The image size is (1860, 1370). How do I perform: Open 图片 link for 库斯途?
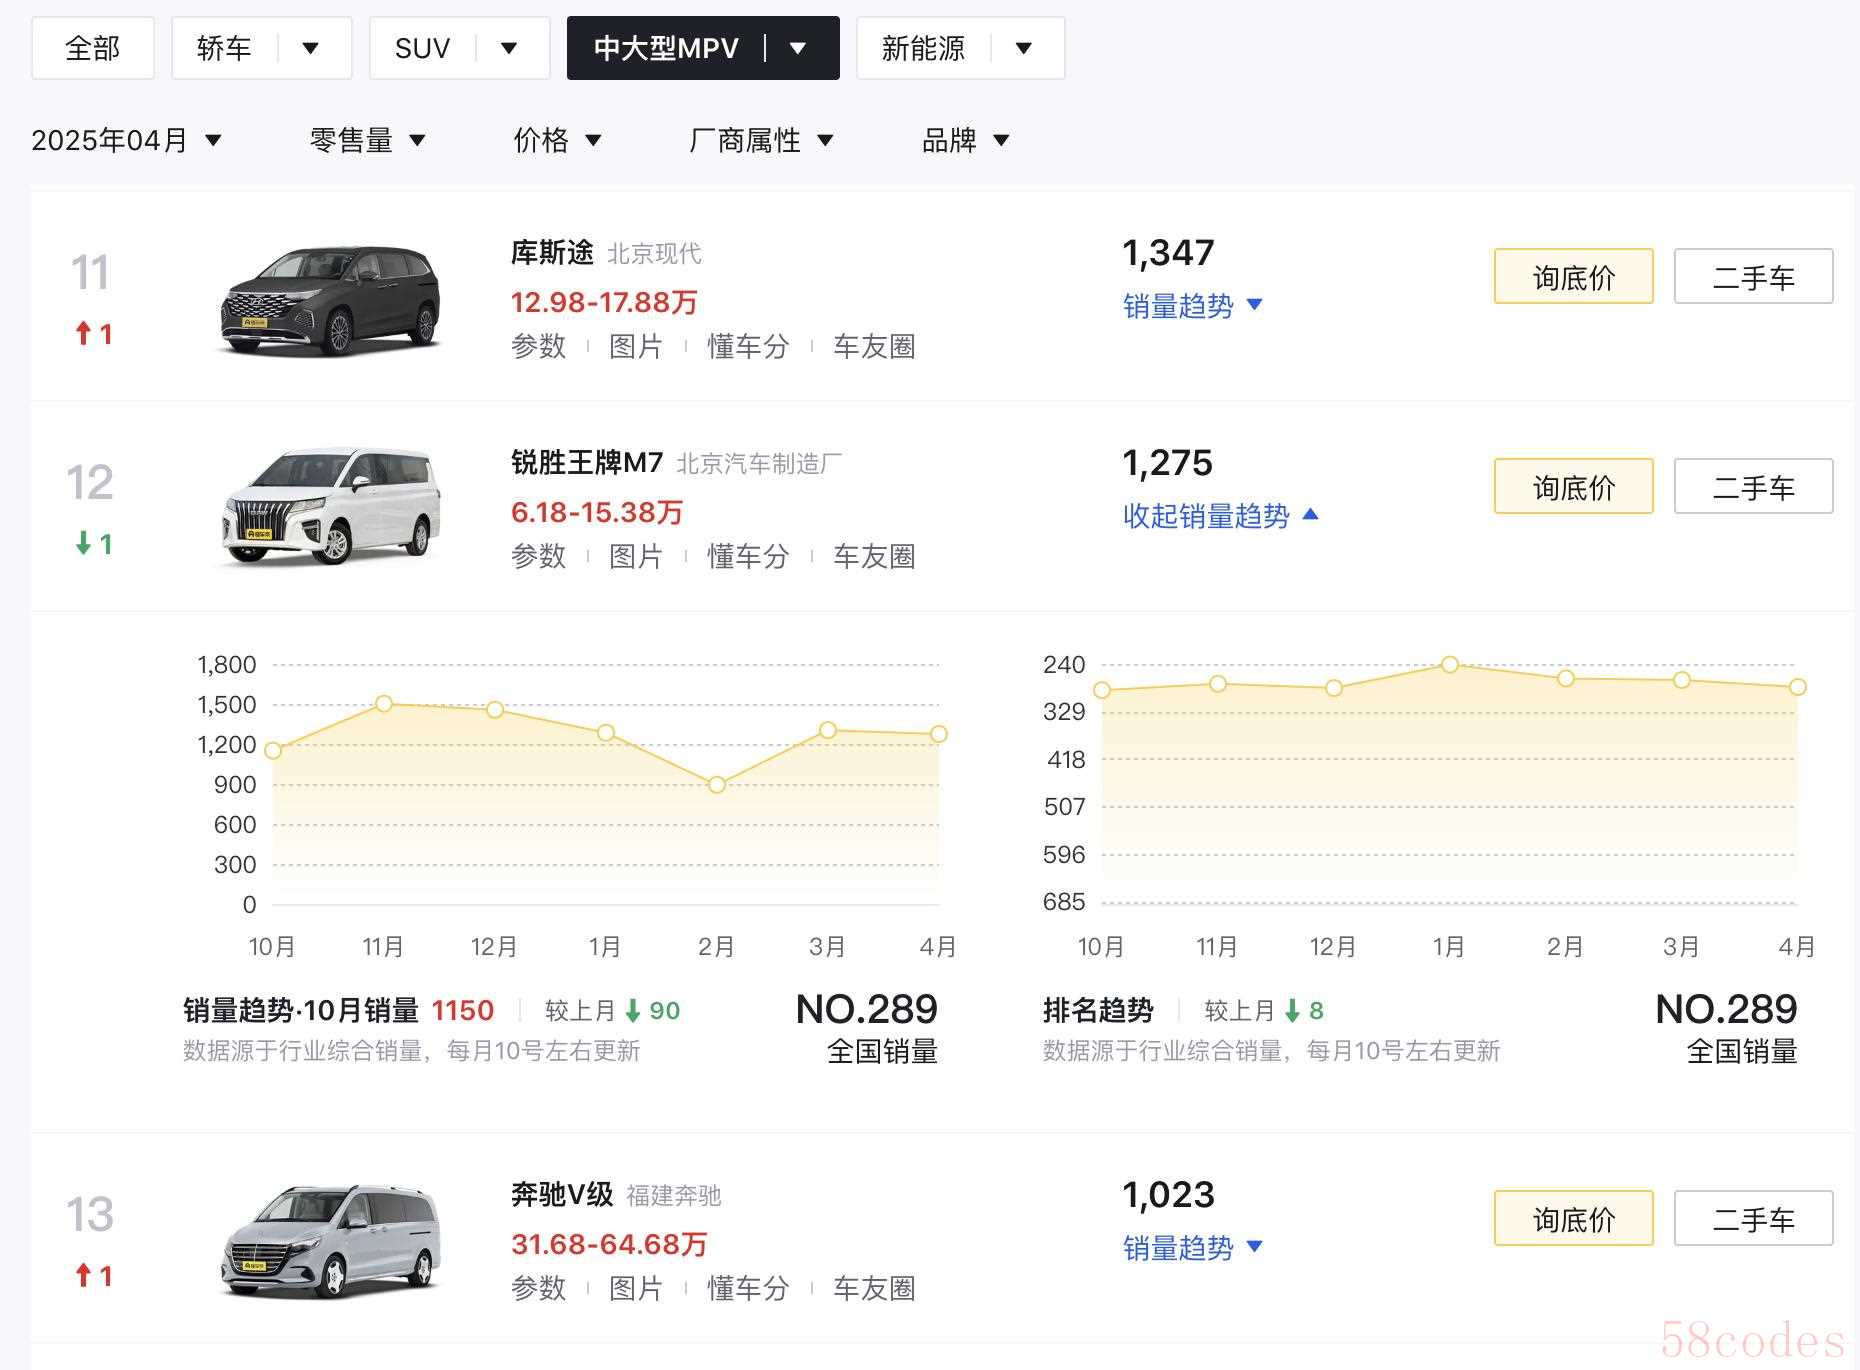(x=636, y=347)
